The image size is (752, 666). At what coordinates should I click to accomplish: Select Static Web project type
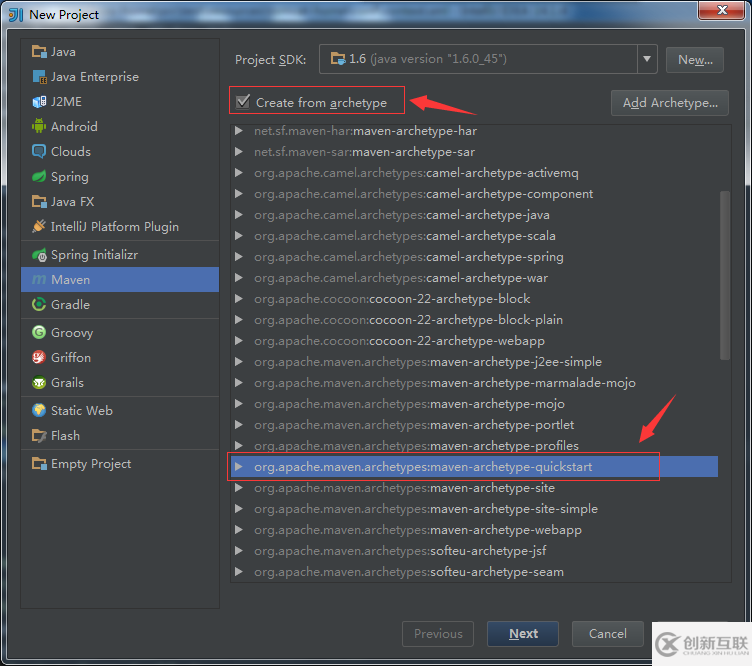120,410
